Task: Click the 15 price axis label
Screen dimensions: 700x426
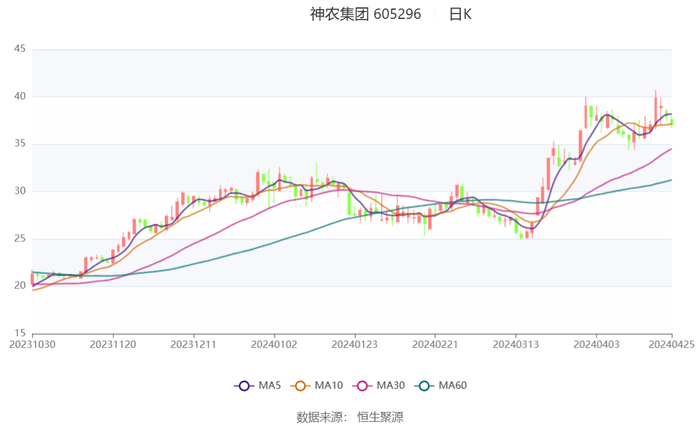Action: pos(20,333)
